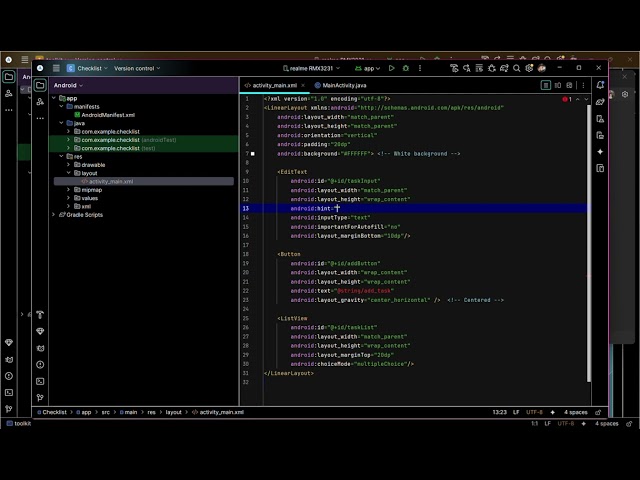This screenshot has height=480, width=640.
Task: Run the app with play button
Action: click(391, 68)
